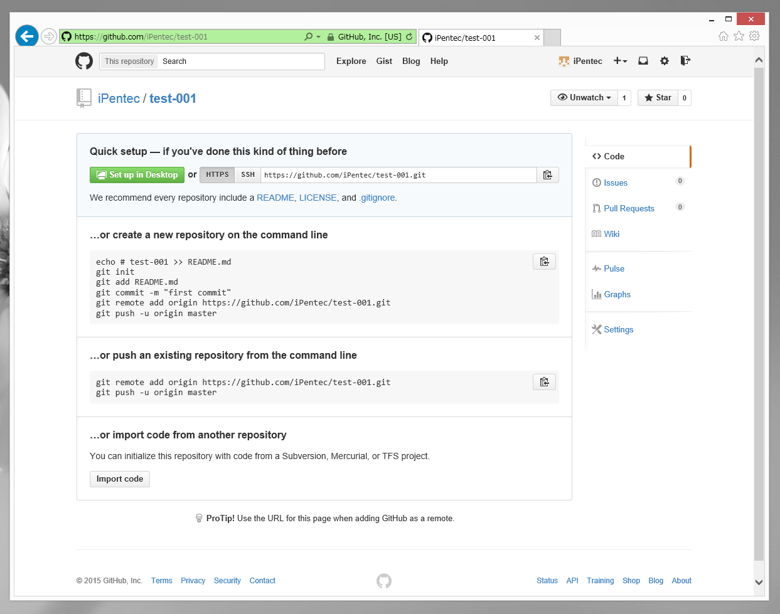780x614 pixels.
Task: Click the stargazers count 0
Action: pos(684,98)
